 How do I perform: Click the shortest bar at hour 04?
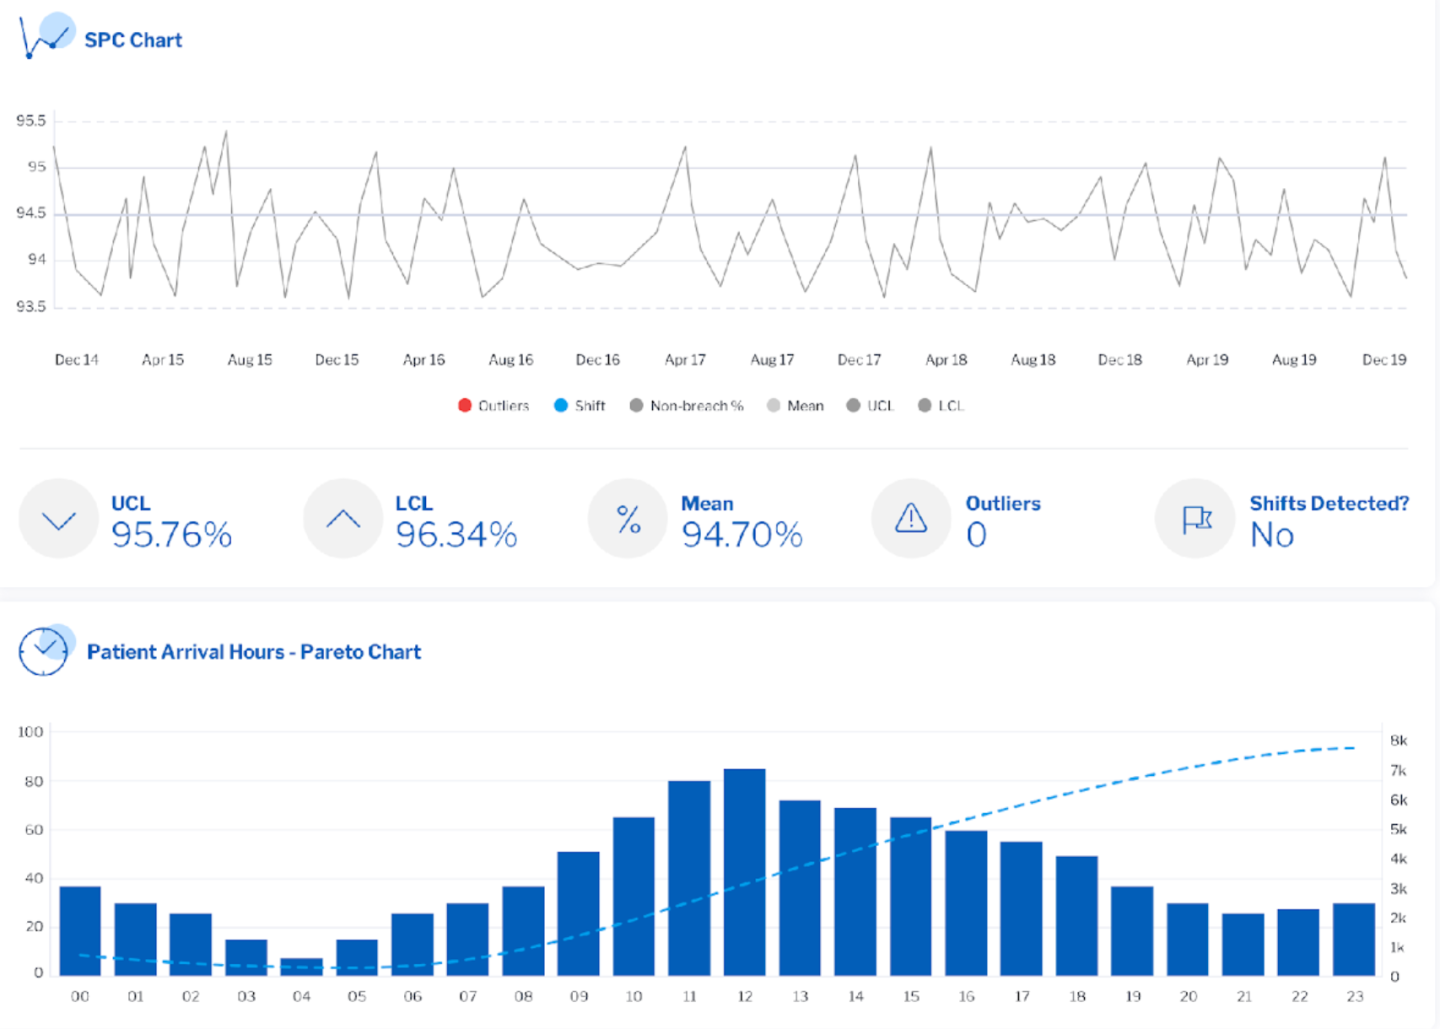(x=302, y=967)
